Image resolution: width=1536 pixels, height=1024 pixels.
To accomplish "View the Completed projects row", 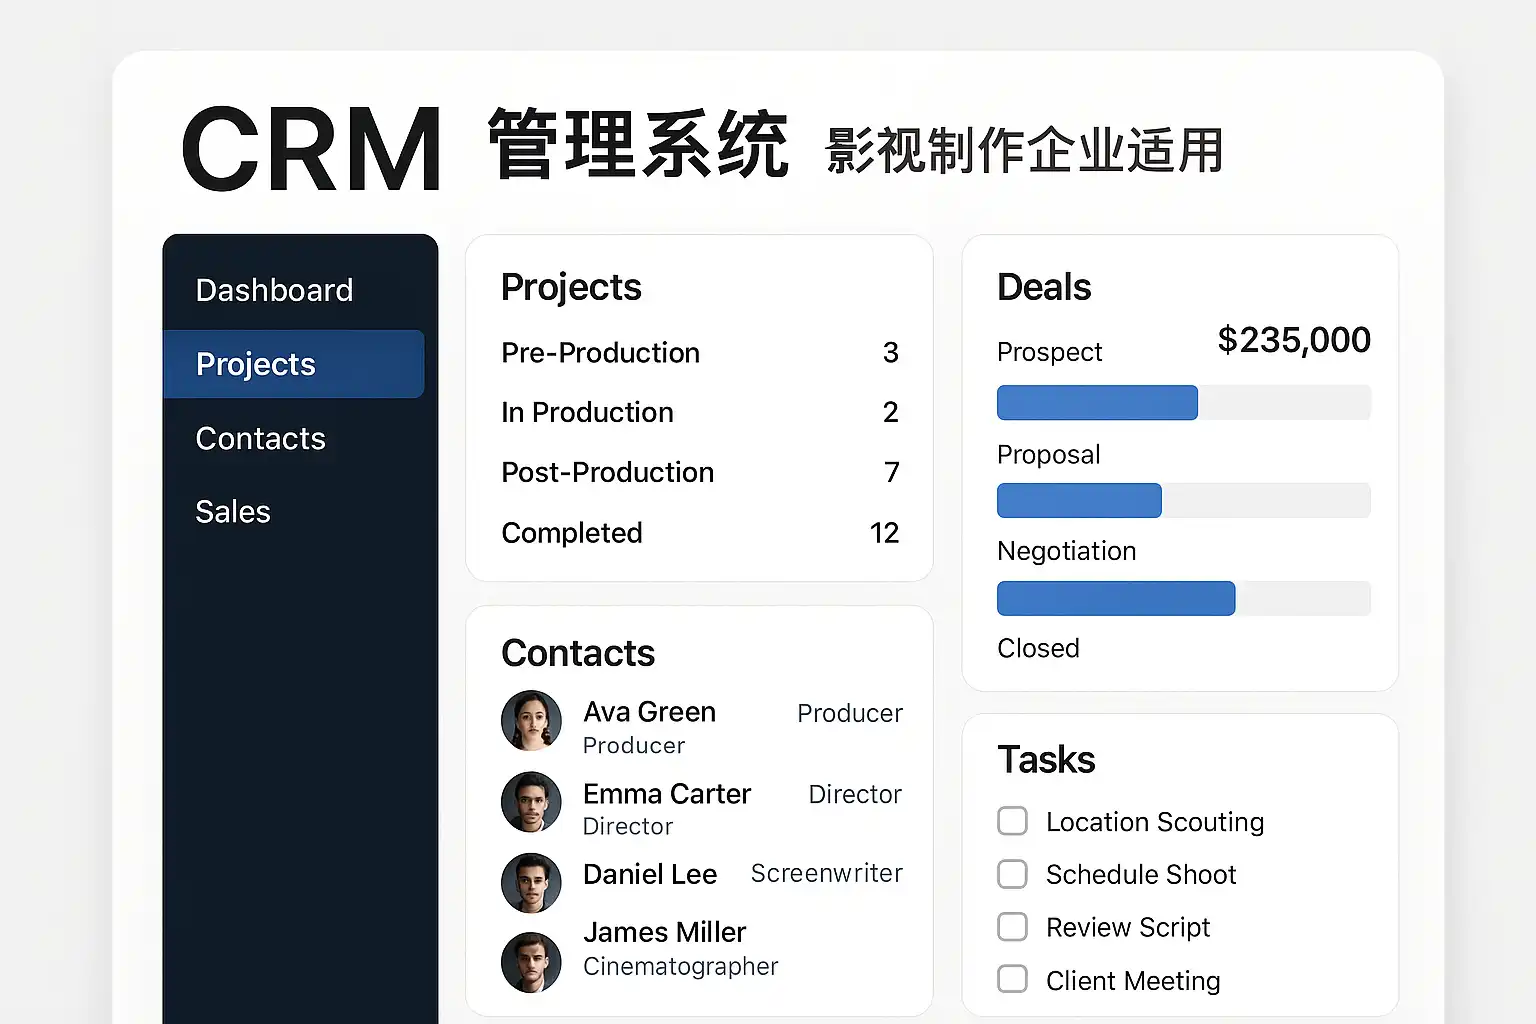I will click(699, 533).
